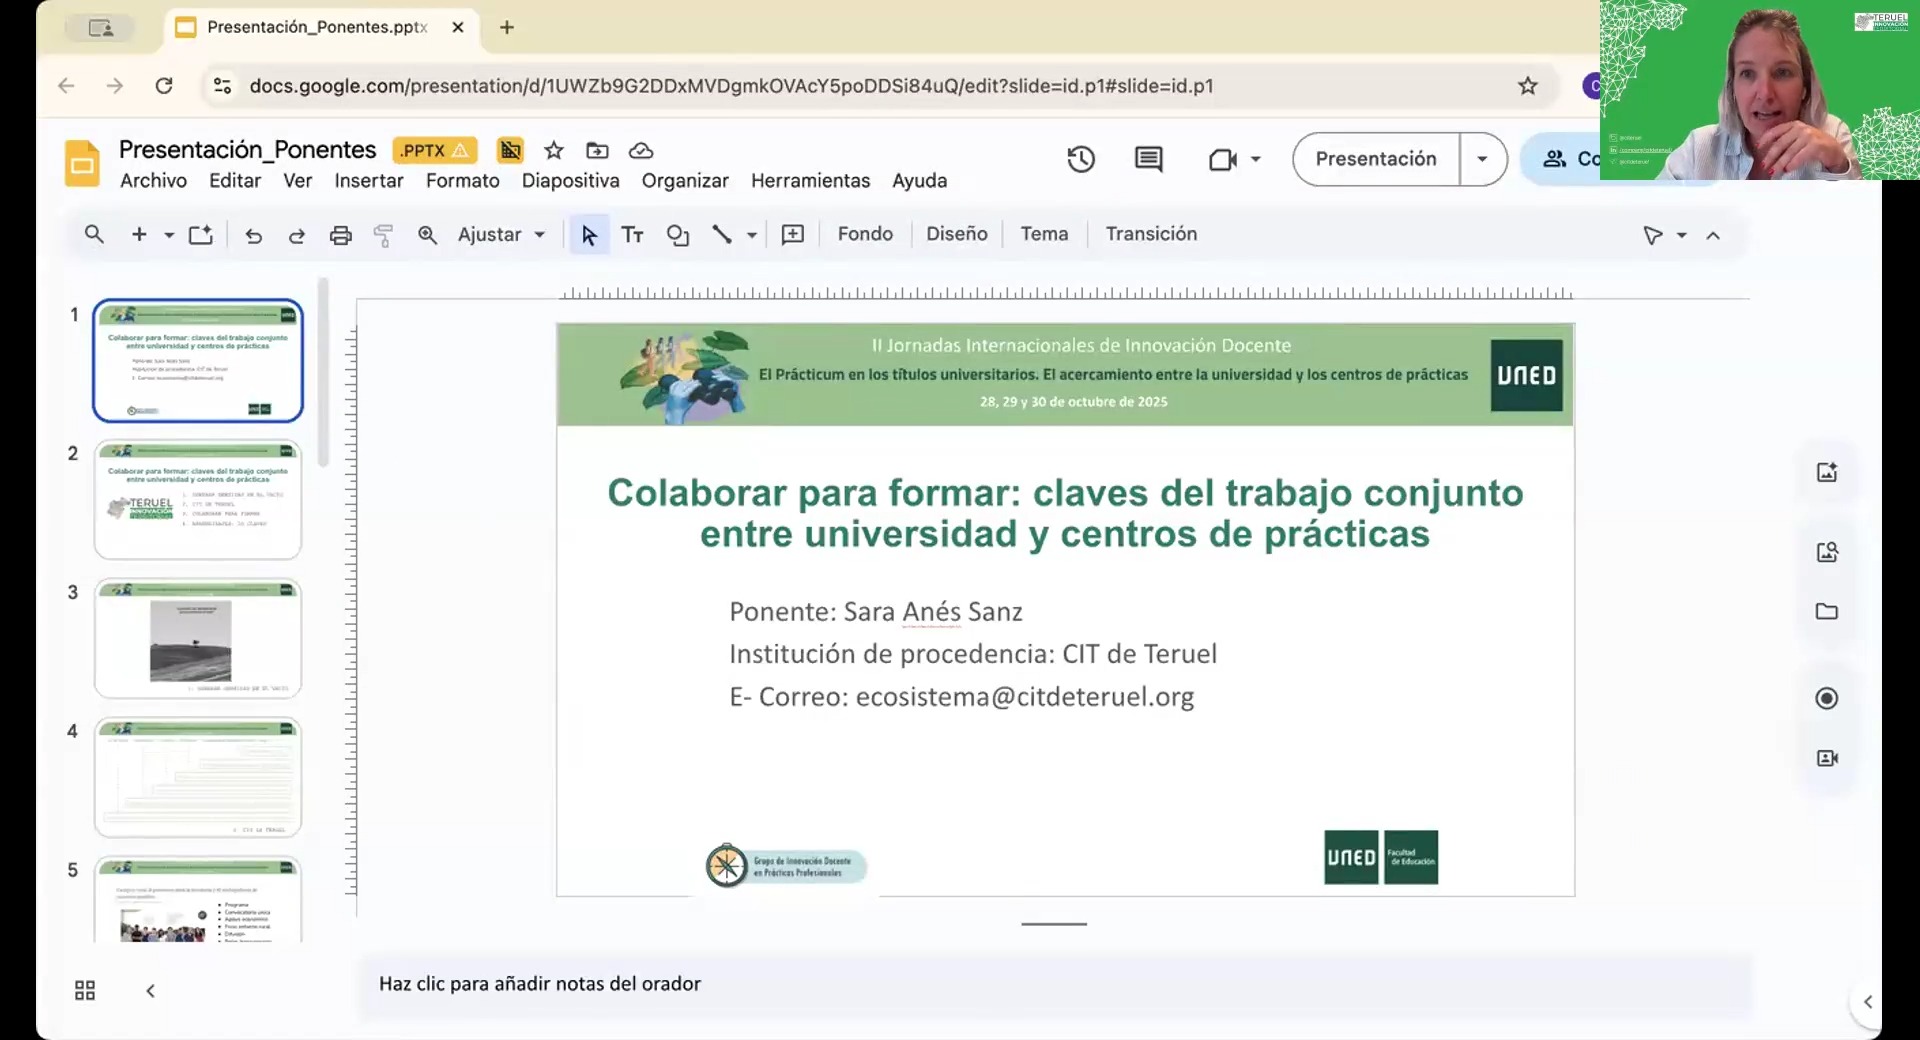This screenshot has width=1920, height=1040.
Task: Select the shape insertion tool
Action: point(678,234)
